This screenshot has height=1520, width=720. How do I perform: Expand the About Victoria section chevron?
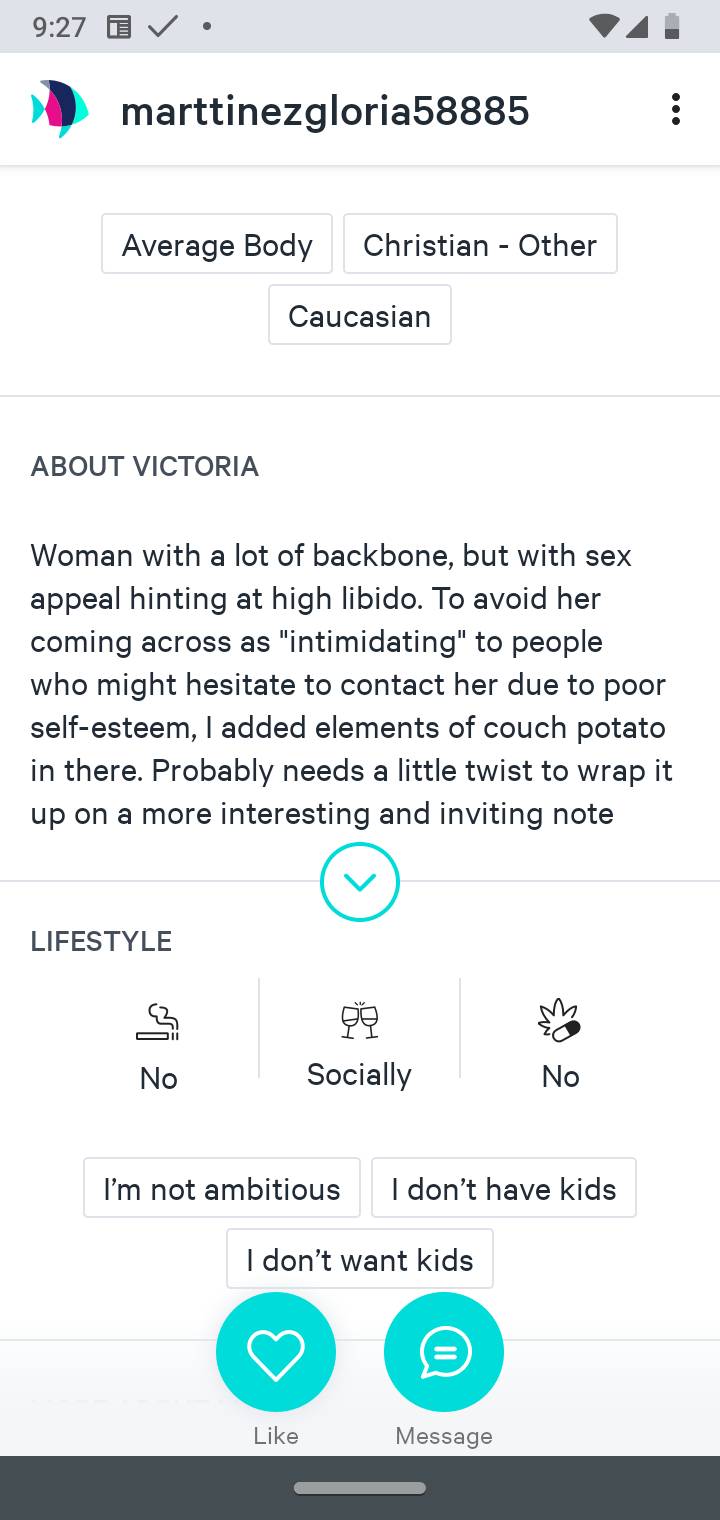360,882
